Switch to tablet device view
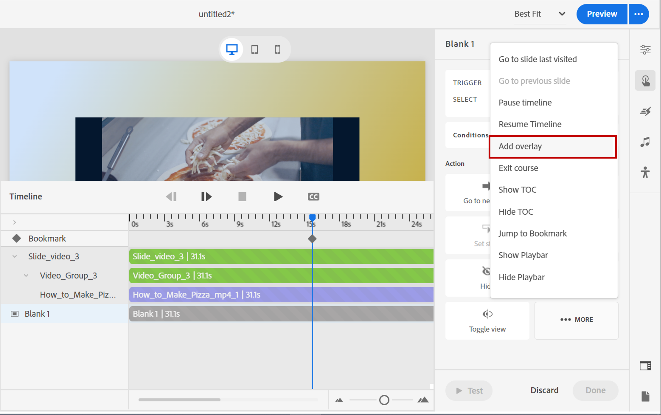Screen dimensions: 661x415 (255, 49)
